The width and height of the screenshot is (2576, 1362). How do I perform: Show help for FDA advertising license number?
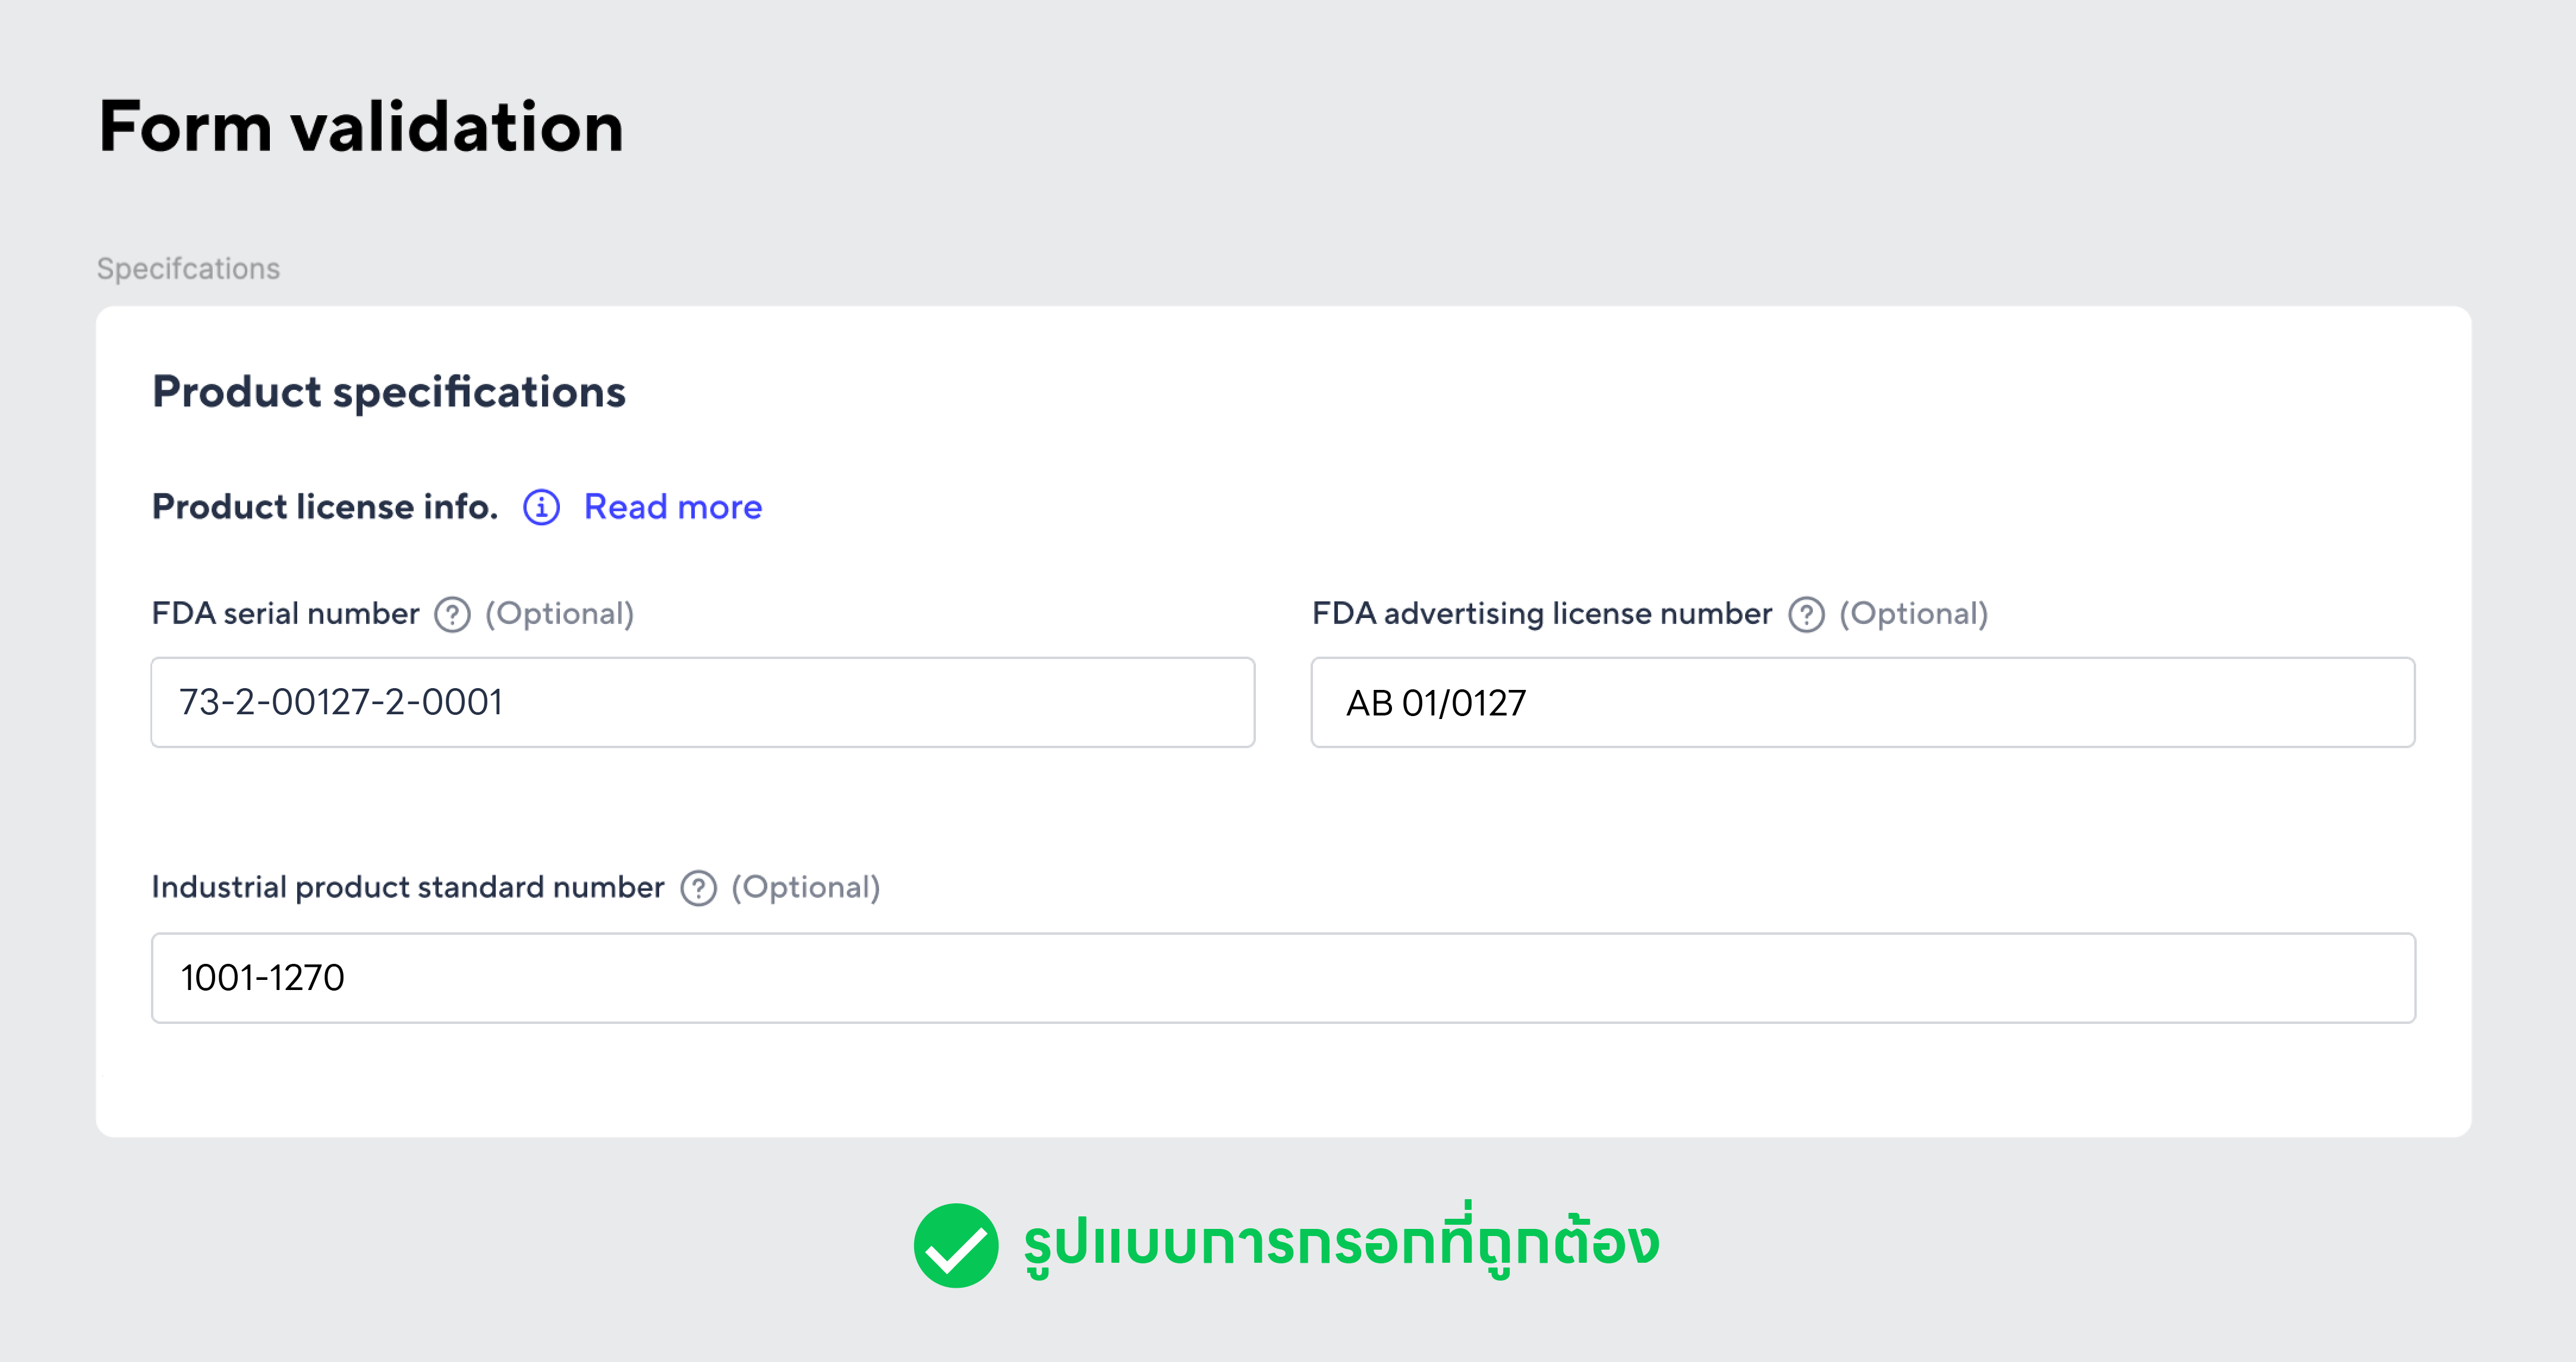(x=1806, y=614)
